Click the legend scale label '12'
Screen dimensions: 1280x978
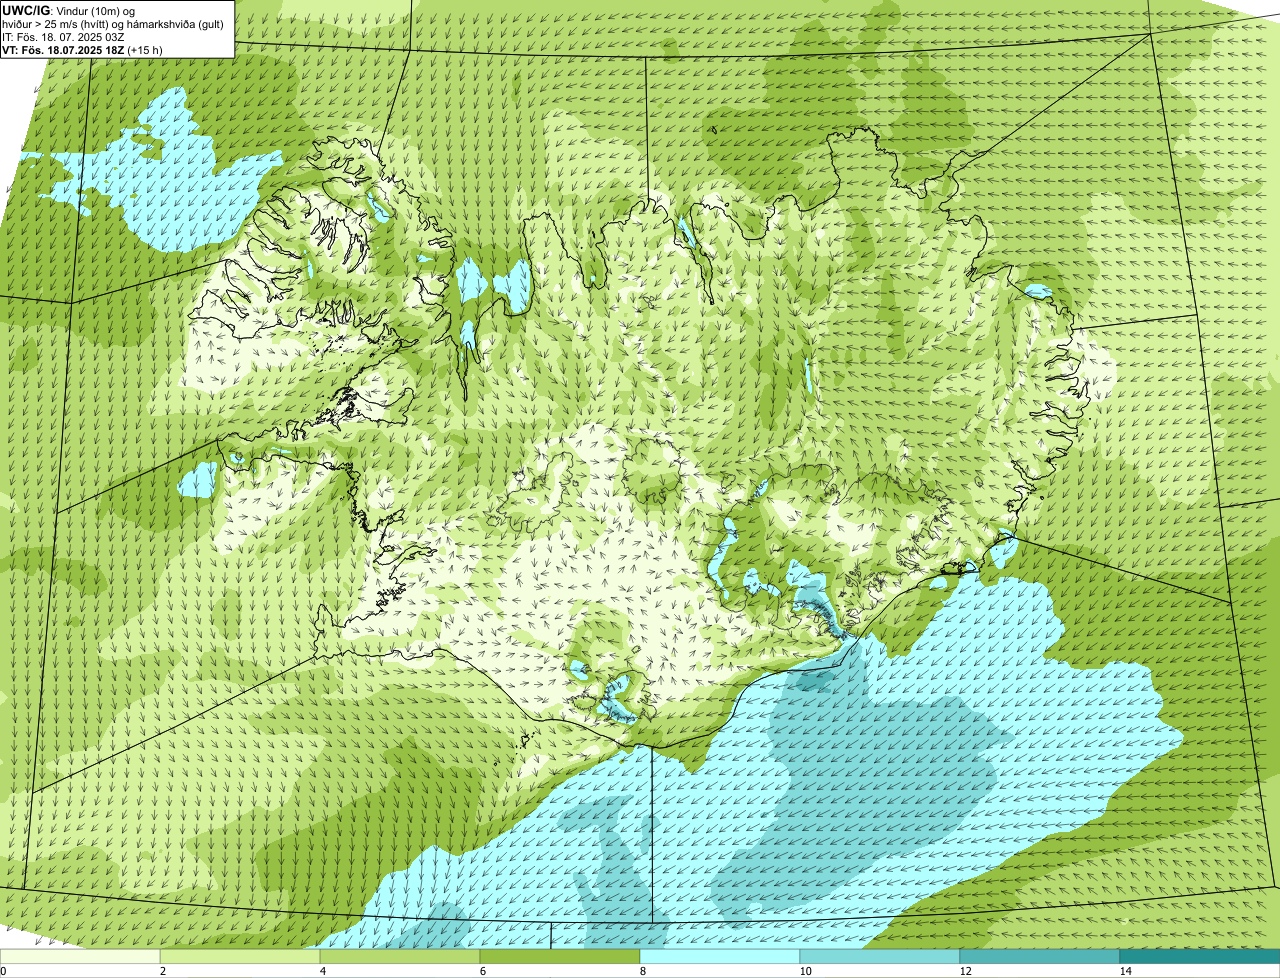click(965, 971)
